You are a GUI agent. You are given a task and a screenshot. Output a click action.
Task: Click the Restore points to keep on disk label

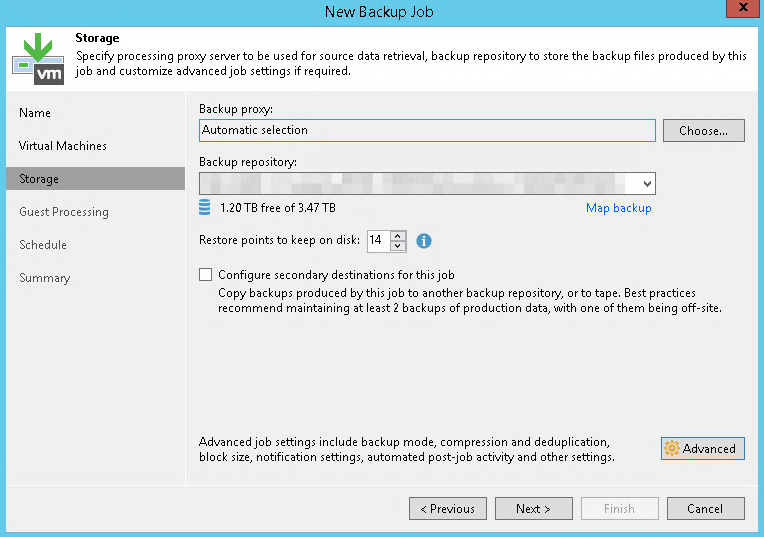(279, 240)
